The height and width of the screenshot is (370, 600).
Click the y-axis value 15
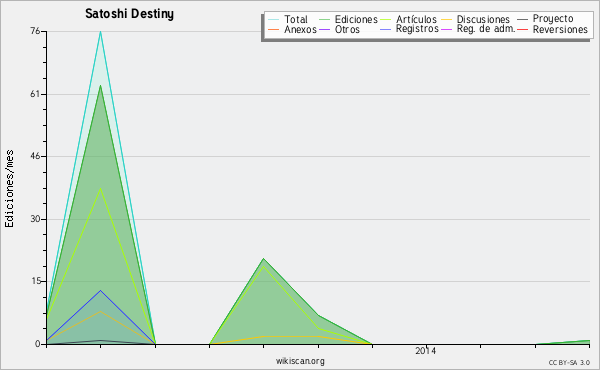35,281
